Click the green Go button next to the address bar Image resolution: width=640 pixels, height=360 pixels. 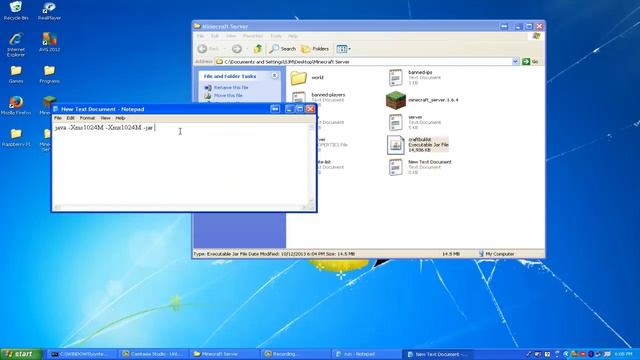click(x=530, y=62)
